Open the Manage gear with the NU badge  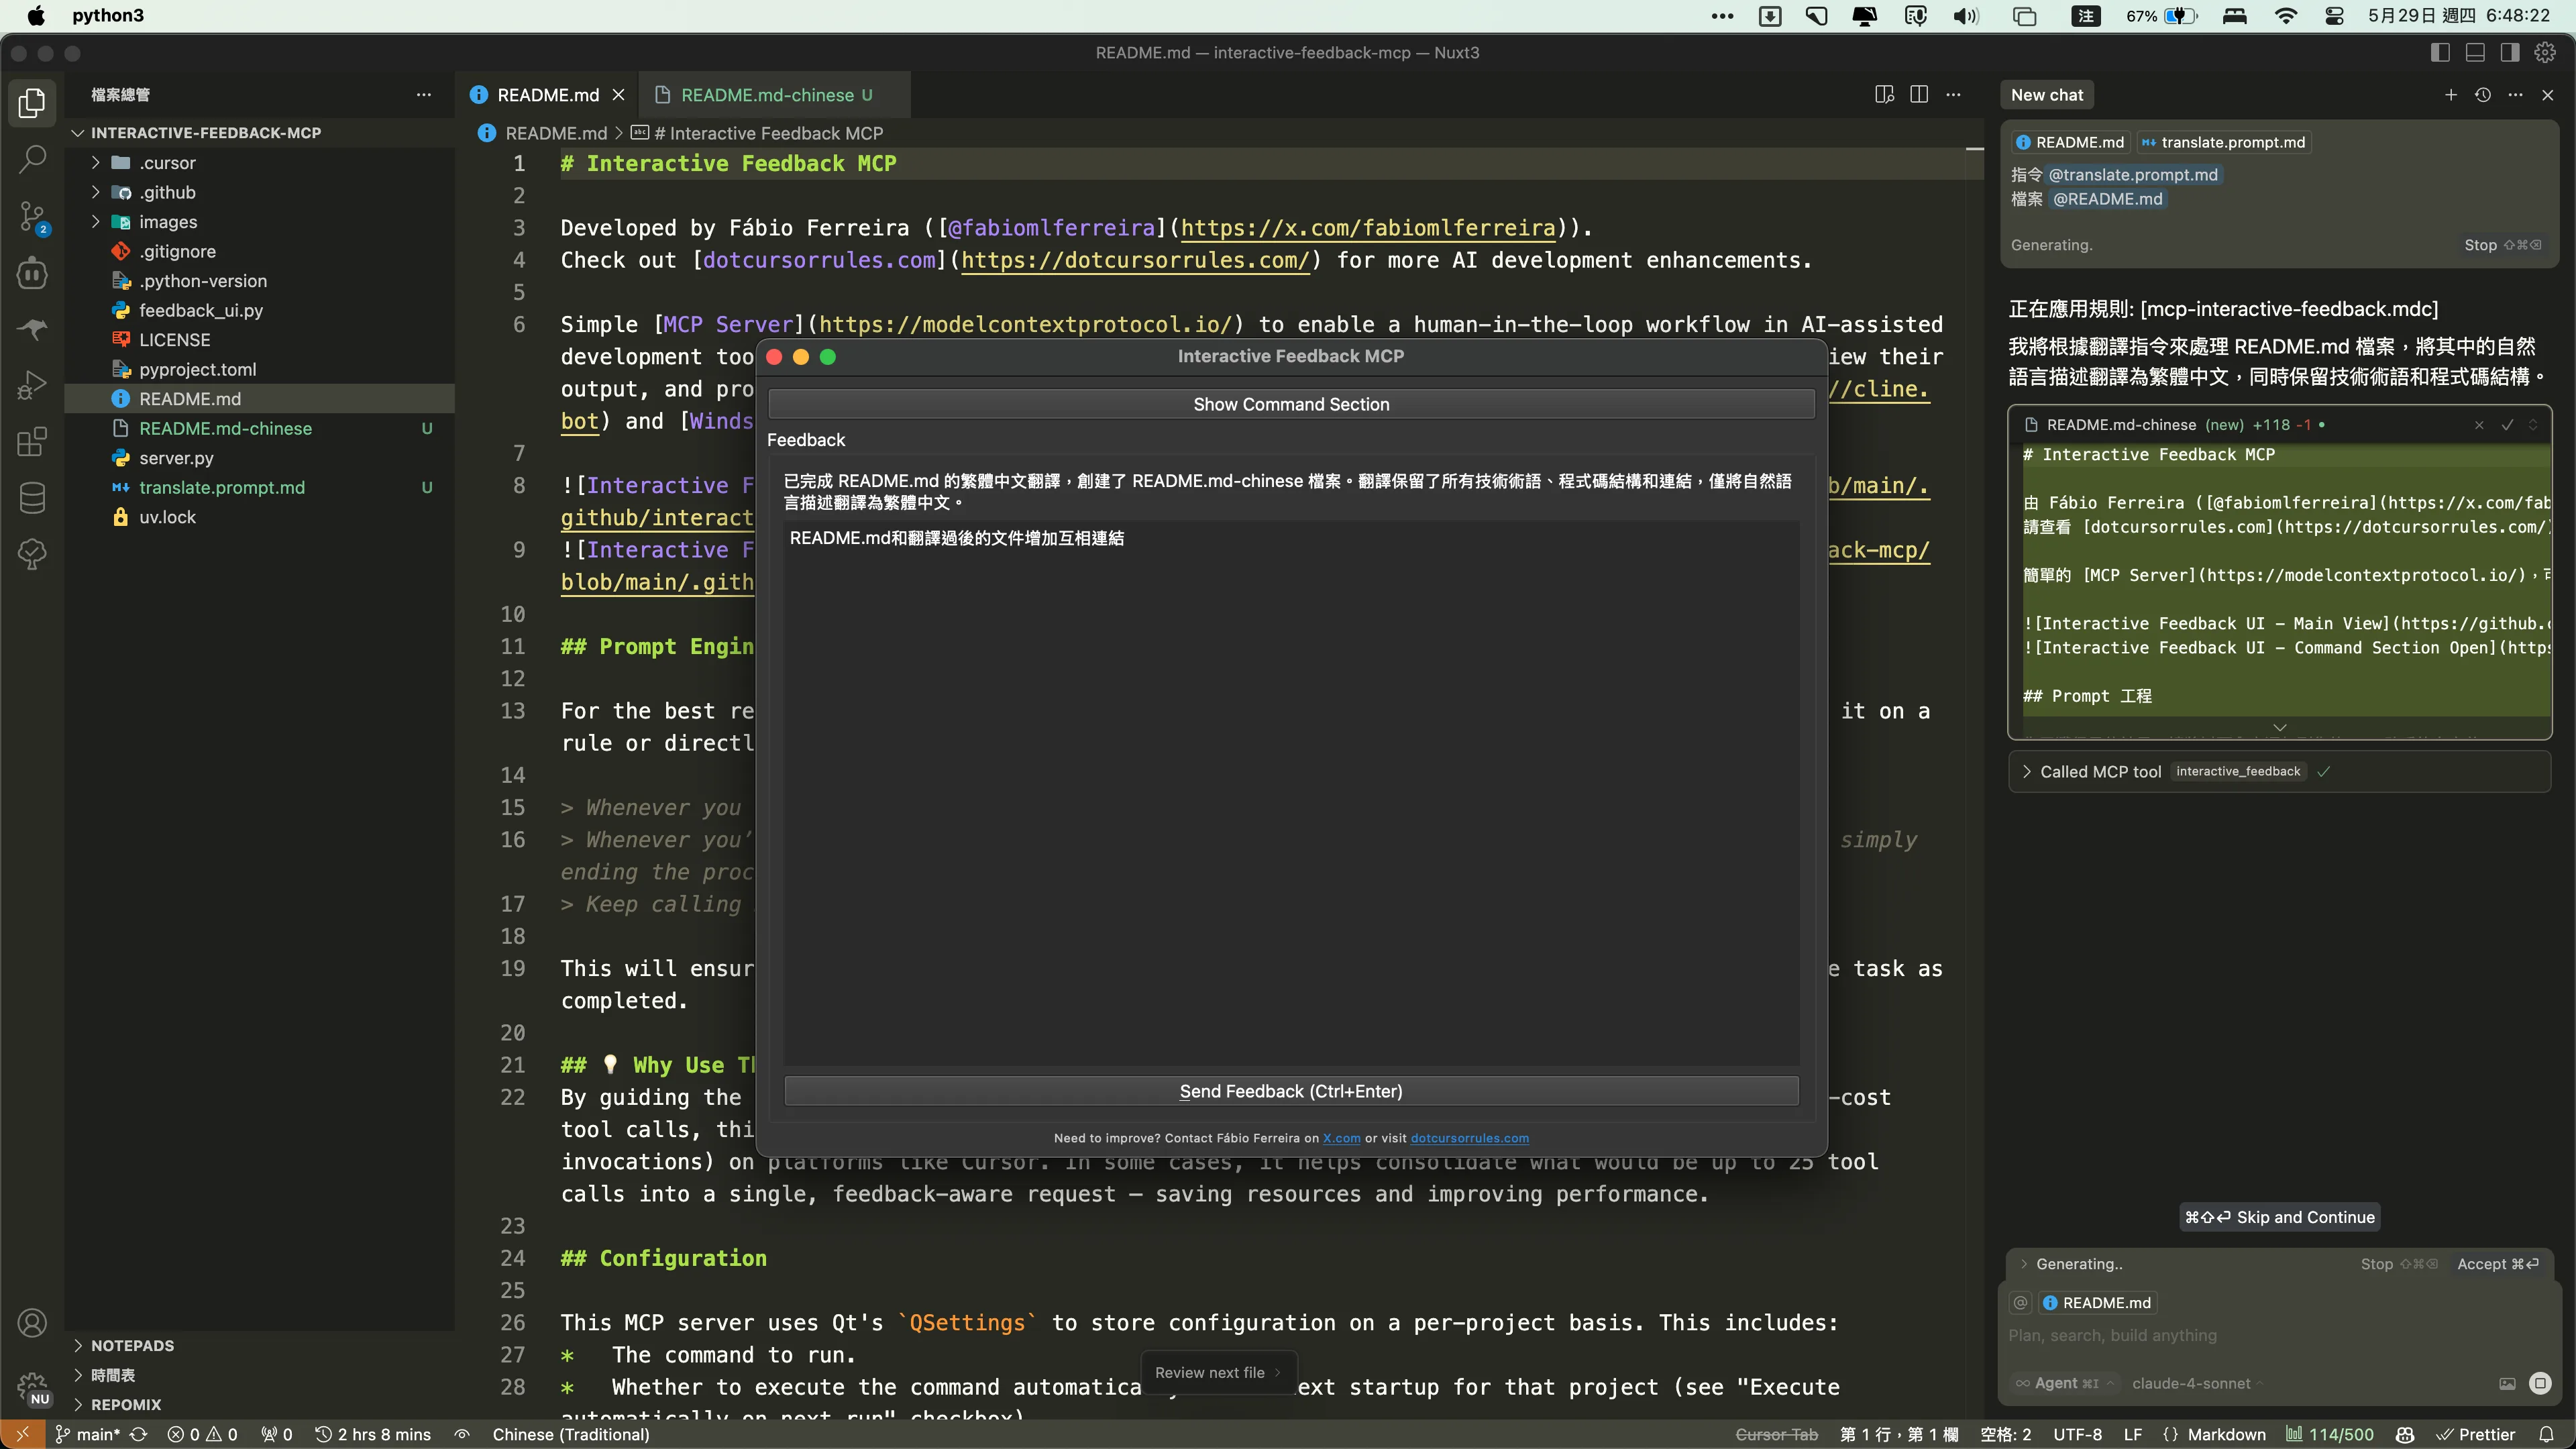(x=32, y=1387)
